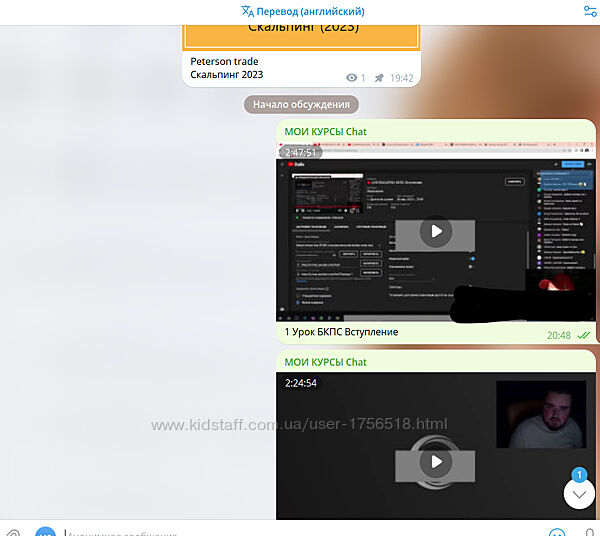600x536 pixels.
Task: Click the Начало обсуждения label
Action: click(301, 104)
